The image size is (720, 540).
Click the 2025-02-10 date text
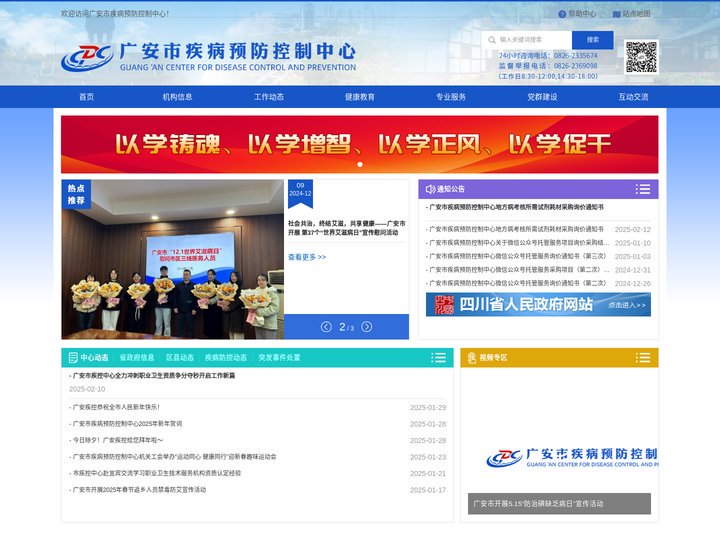pyautogui.click(x=87, y=389)
